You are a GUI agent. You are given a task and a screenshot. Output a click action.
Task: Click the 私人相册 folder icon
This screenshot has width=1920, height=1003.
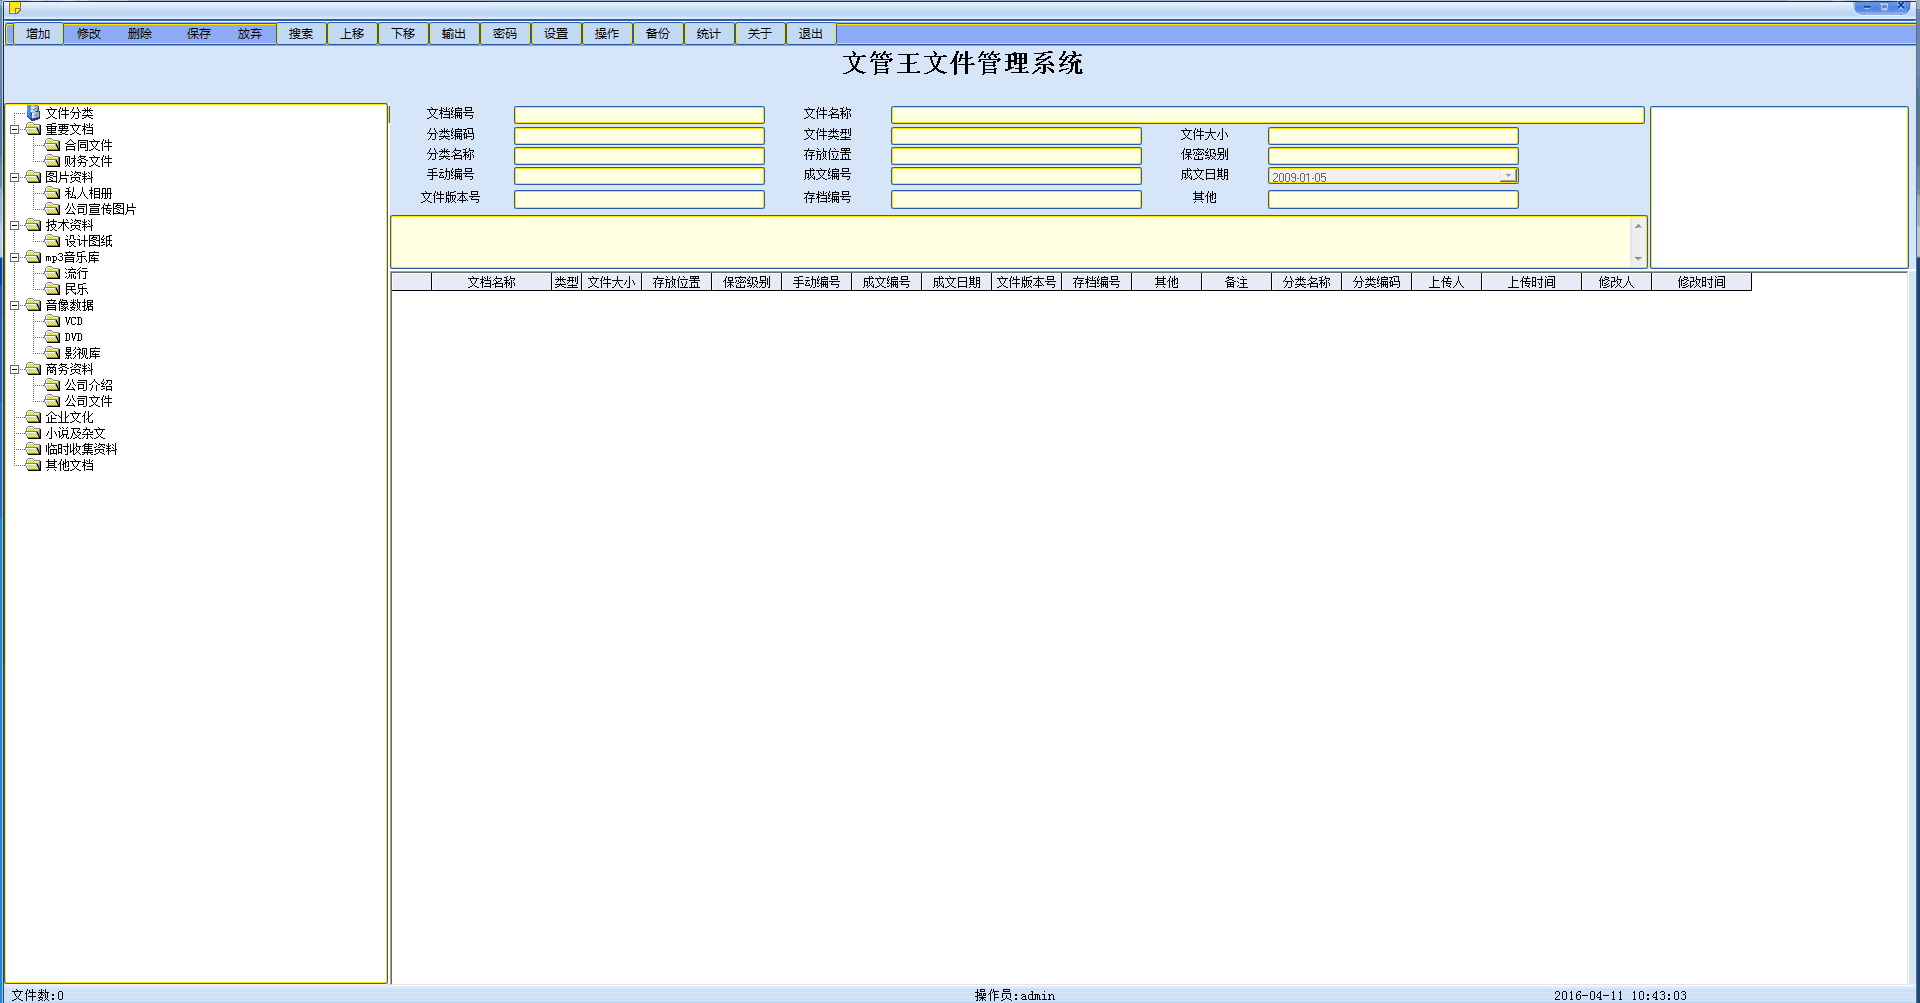(52, 193)
